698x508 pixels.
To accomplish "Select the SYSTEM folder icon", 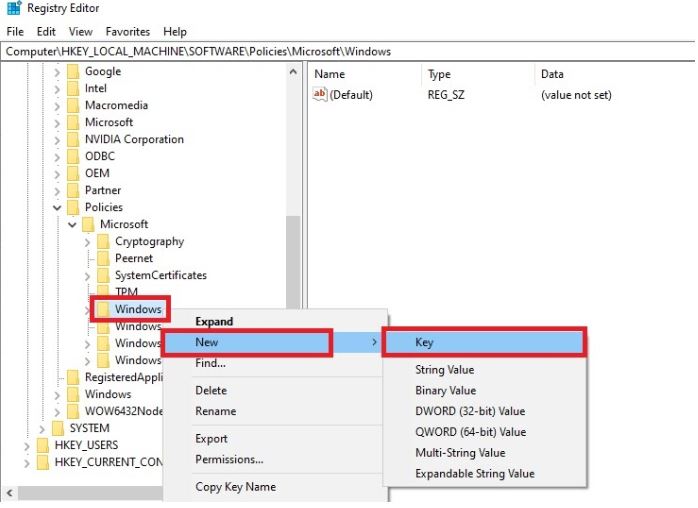I will tap(58, 428).
